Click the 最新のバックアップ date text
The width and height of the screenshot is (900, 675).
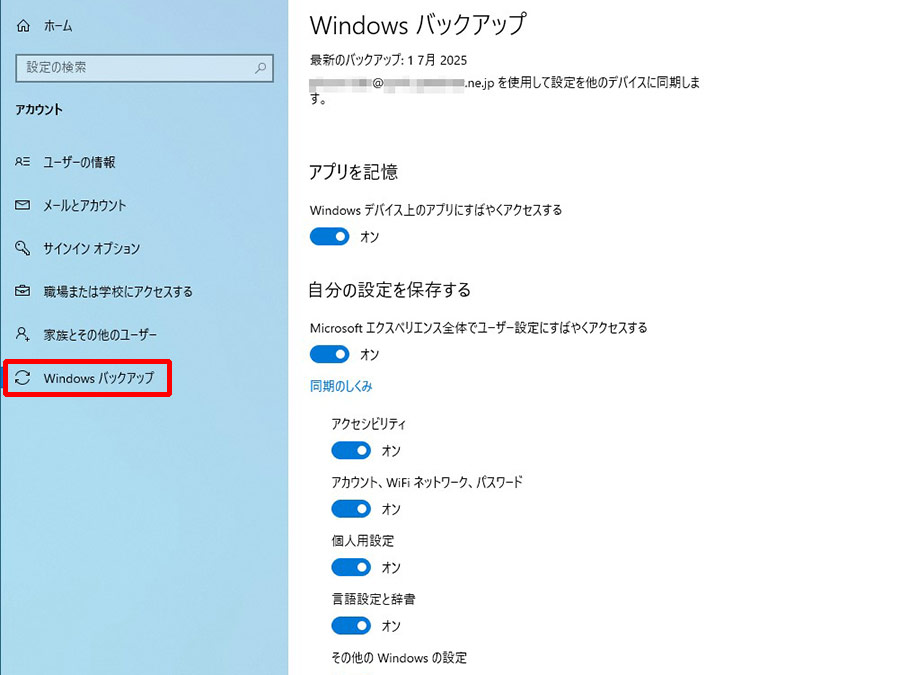point(389,60)
